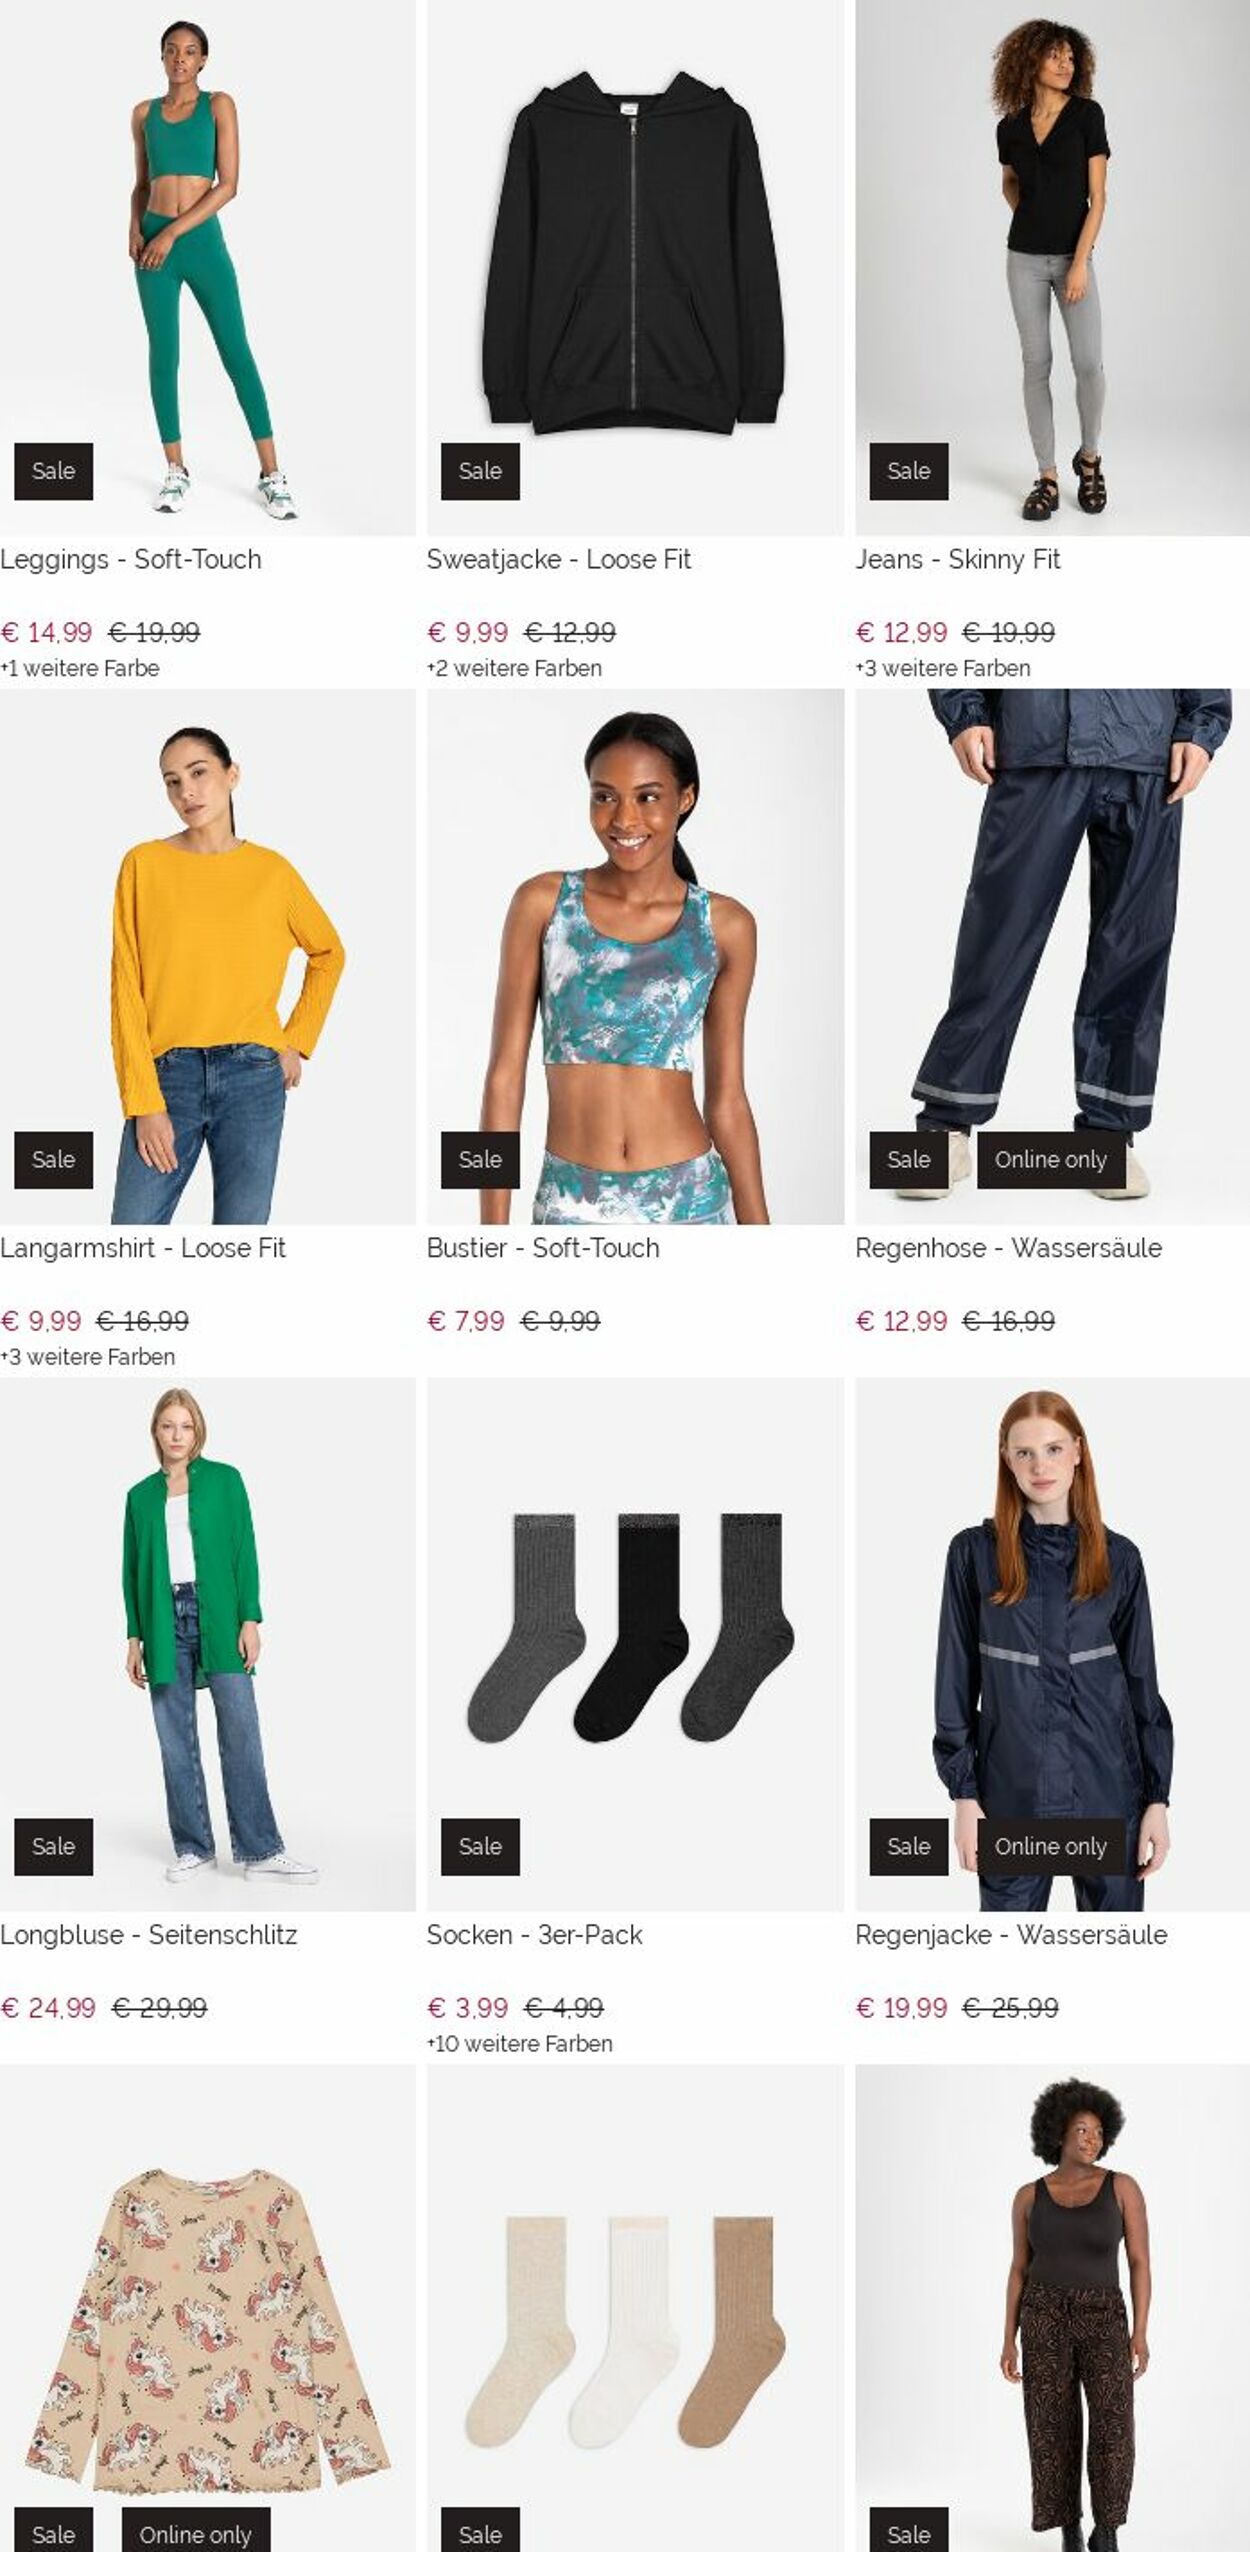Click the Sale badge on Leggings image
Image resolution: width=1250 pixels, height=2552 pixels.
(x=53, y=471)
